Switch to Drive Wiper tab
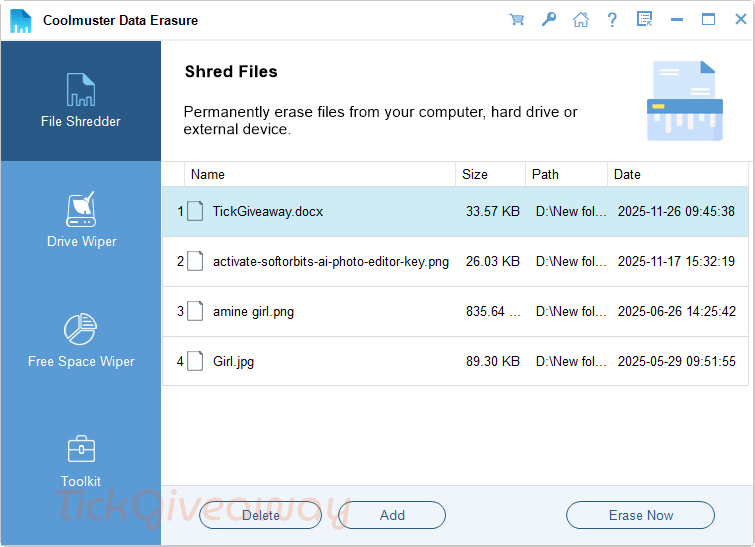This screenshot has width=755, height=547. click(81, 221)
